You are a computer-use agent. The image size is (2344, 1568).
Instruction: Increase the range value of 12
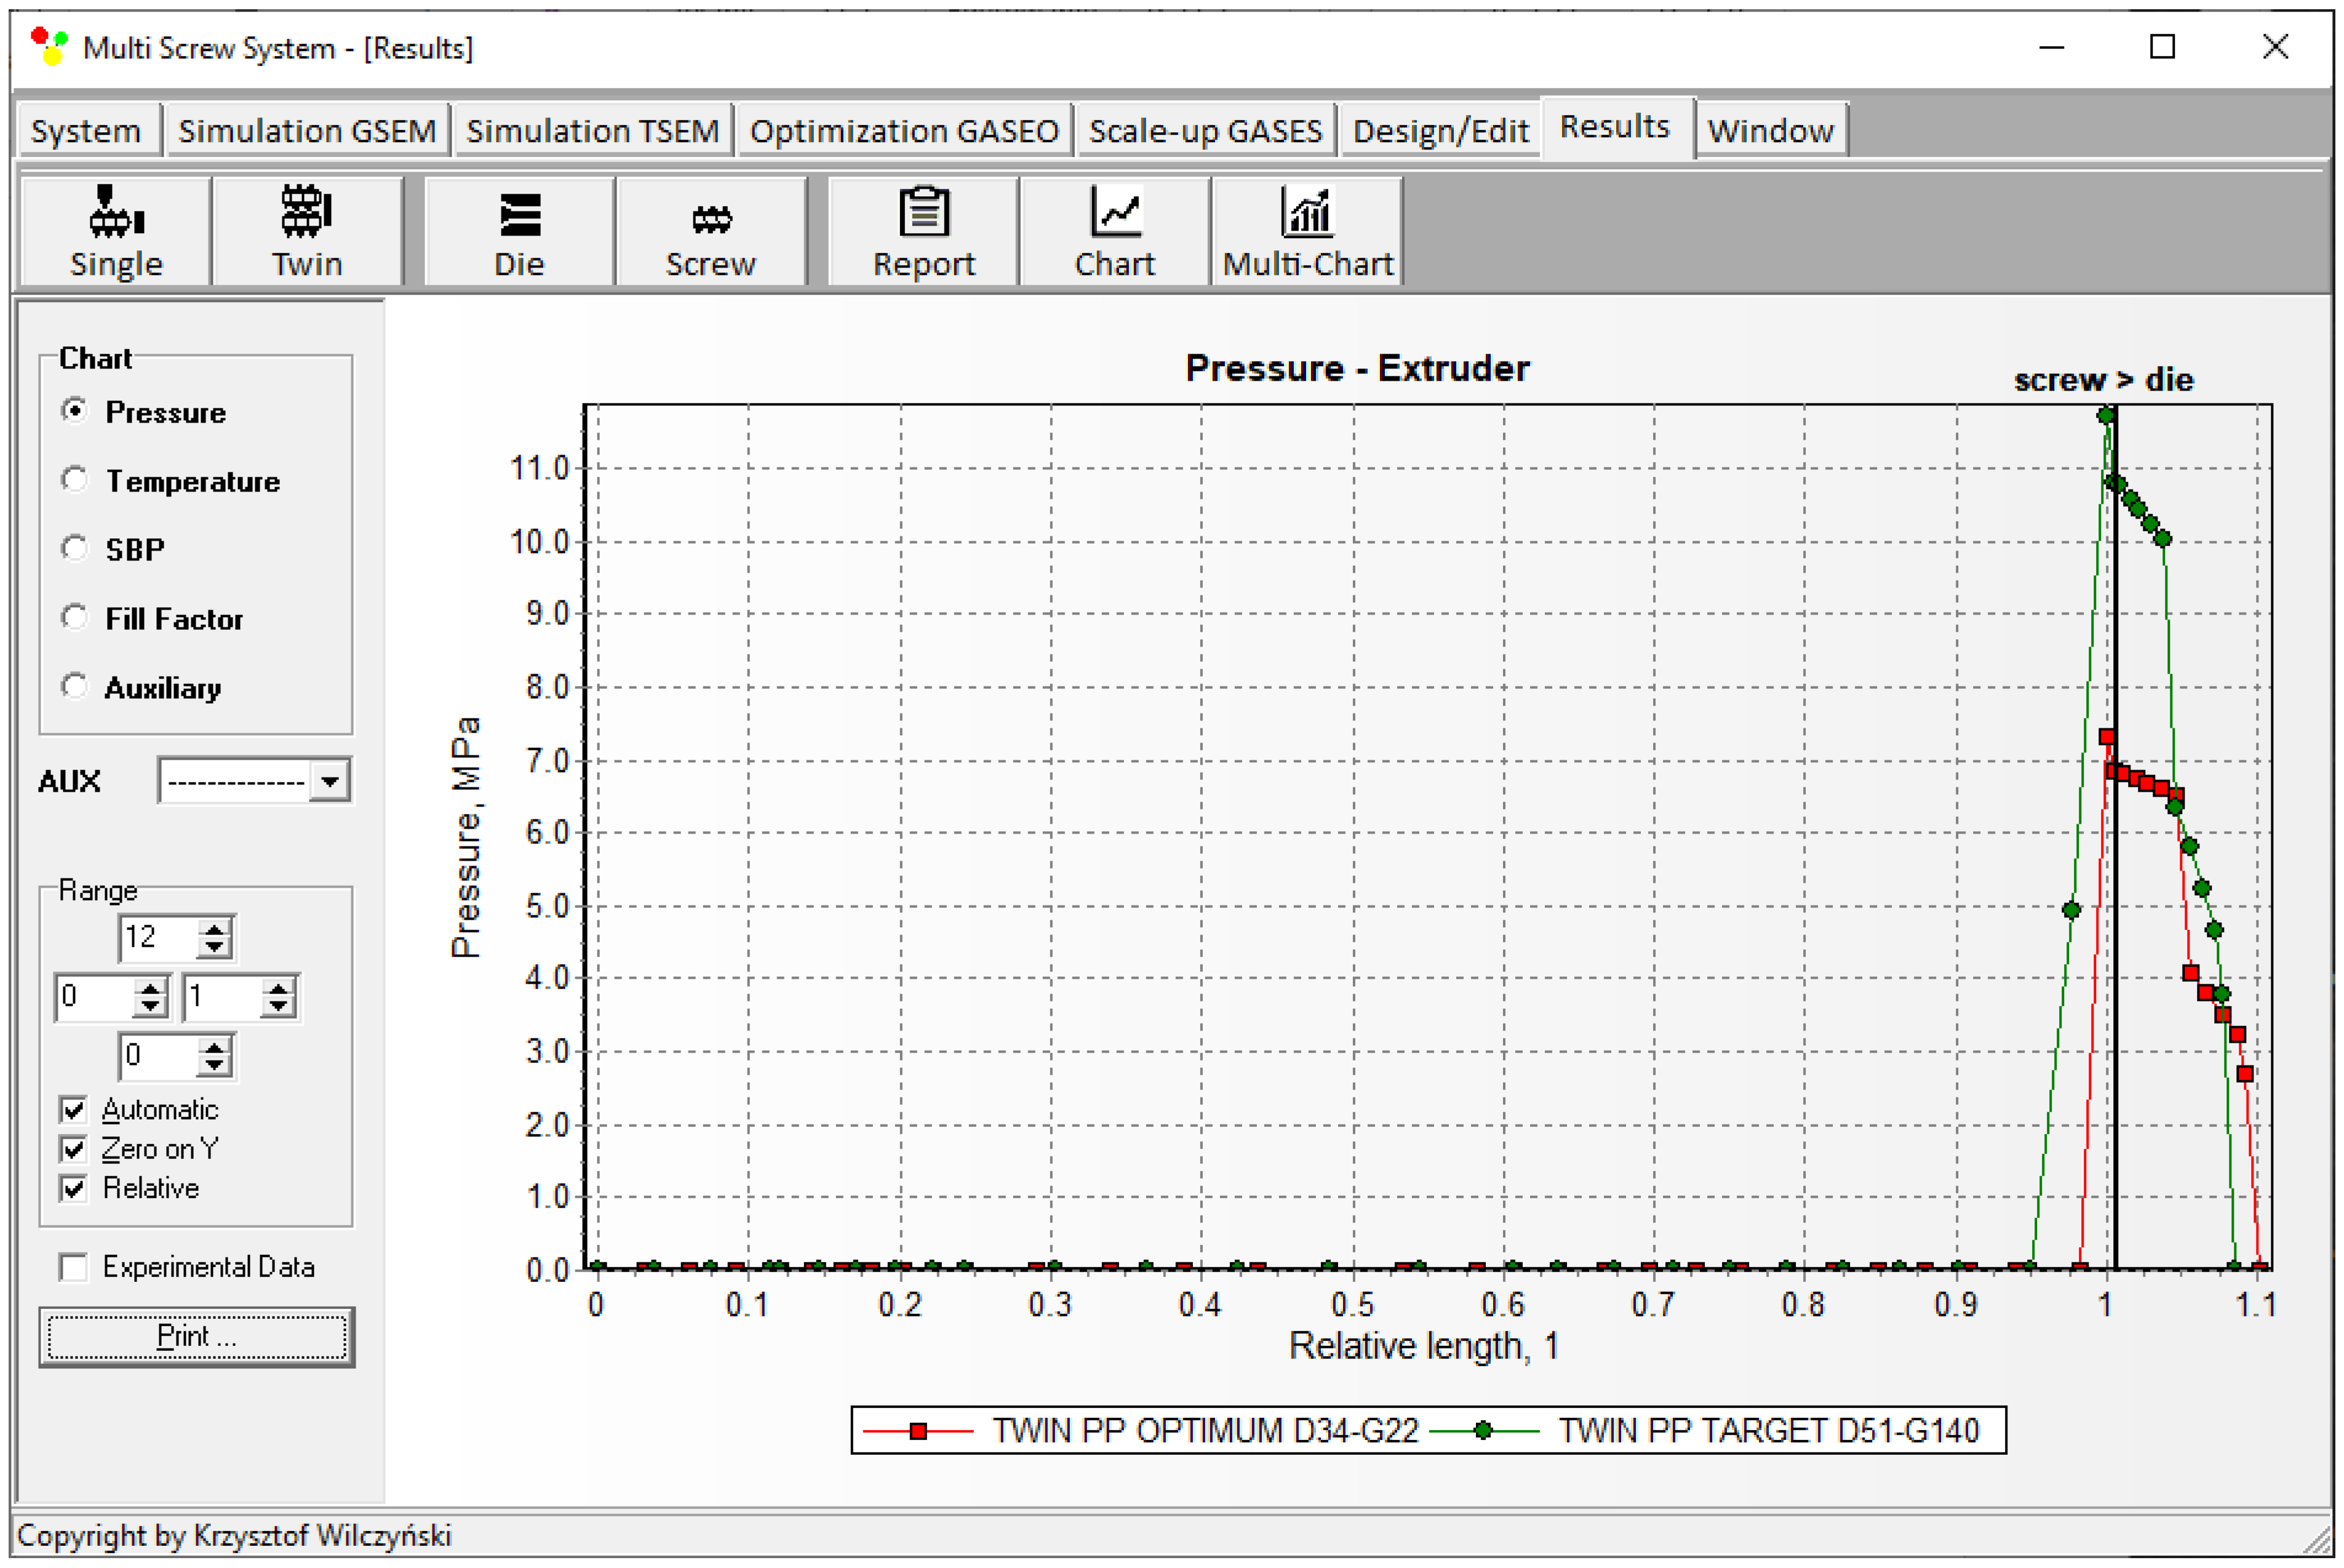pyautogui.click(x=214, y=929)
